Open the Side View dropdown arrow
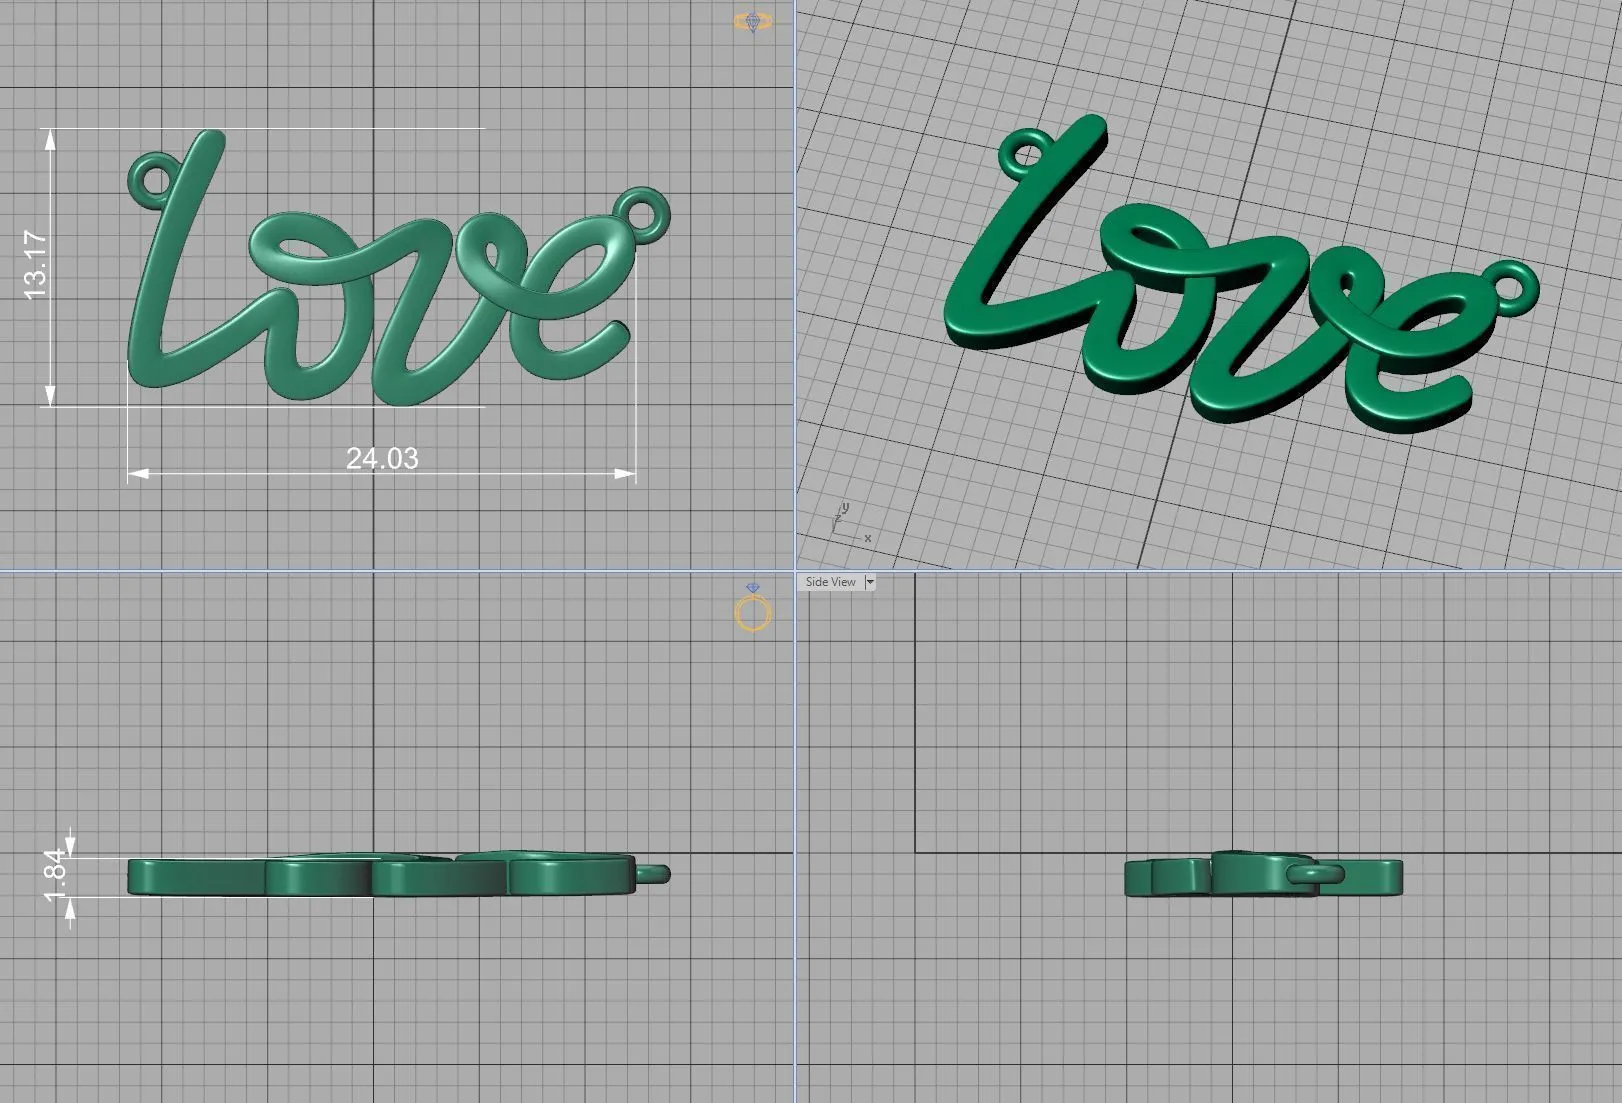Screen dimensions: 1622x1103 coord(870,582)
